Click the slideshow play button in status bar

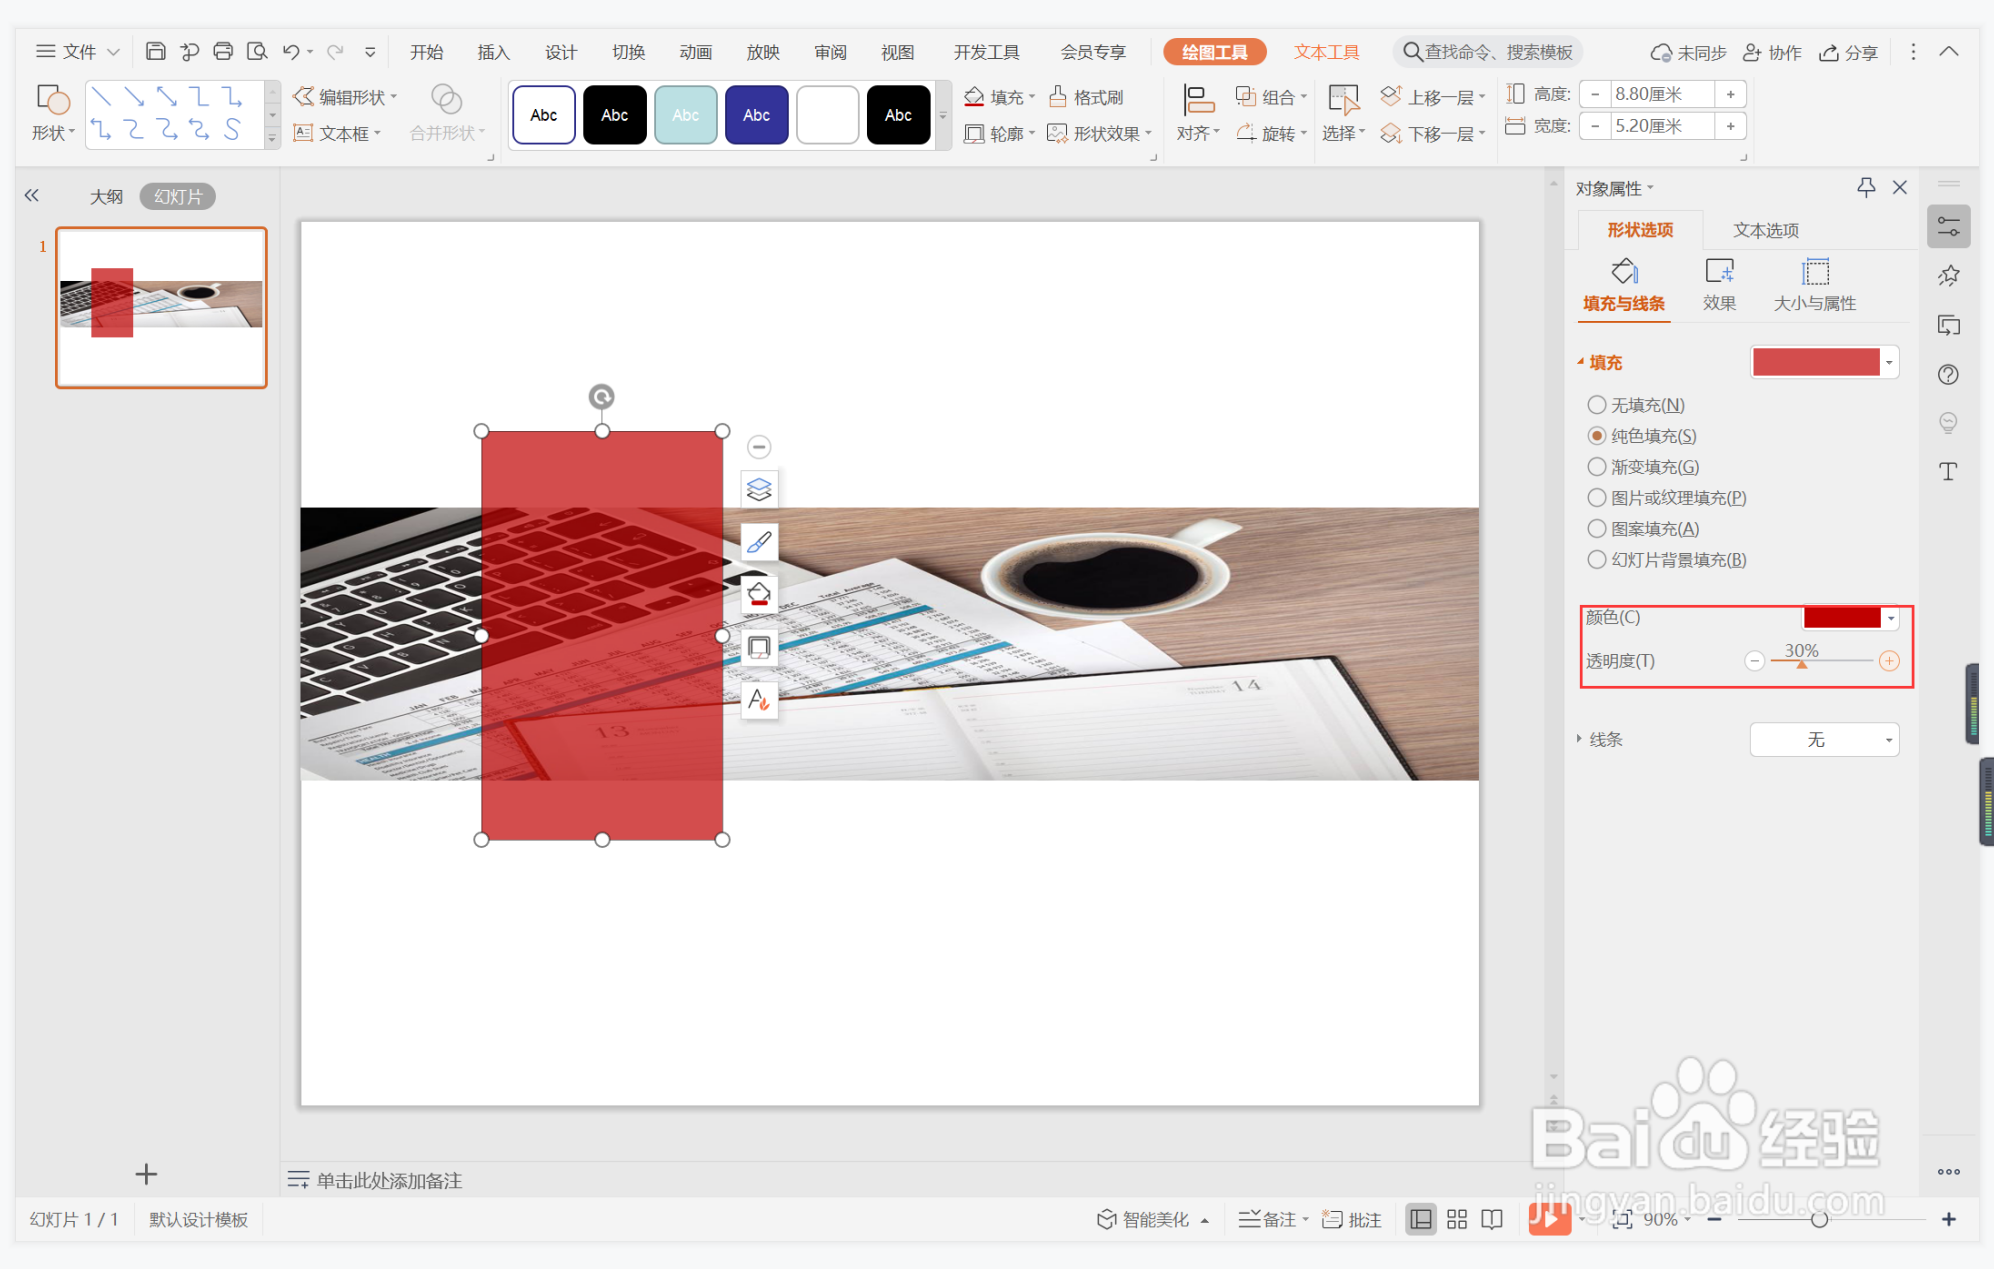pyautogui.click(x=1548, y=1218)
